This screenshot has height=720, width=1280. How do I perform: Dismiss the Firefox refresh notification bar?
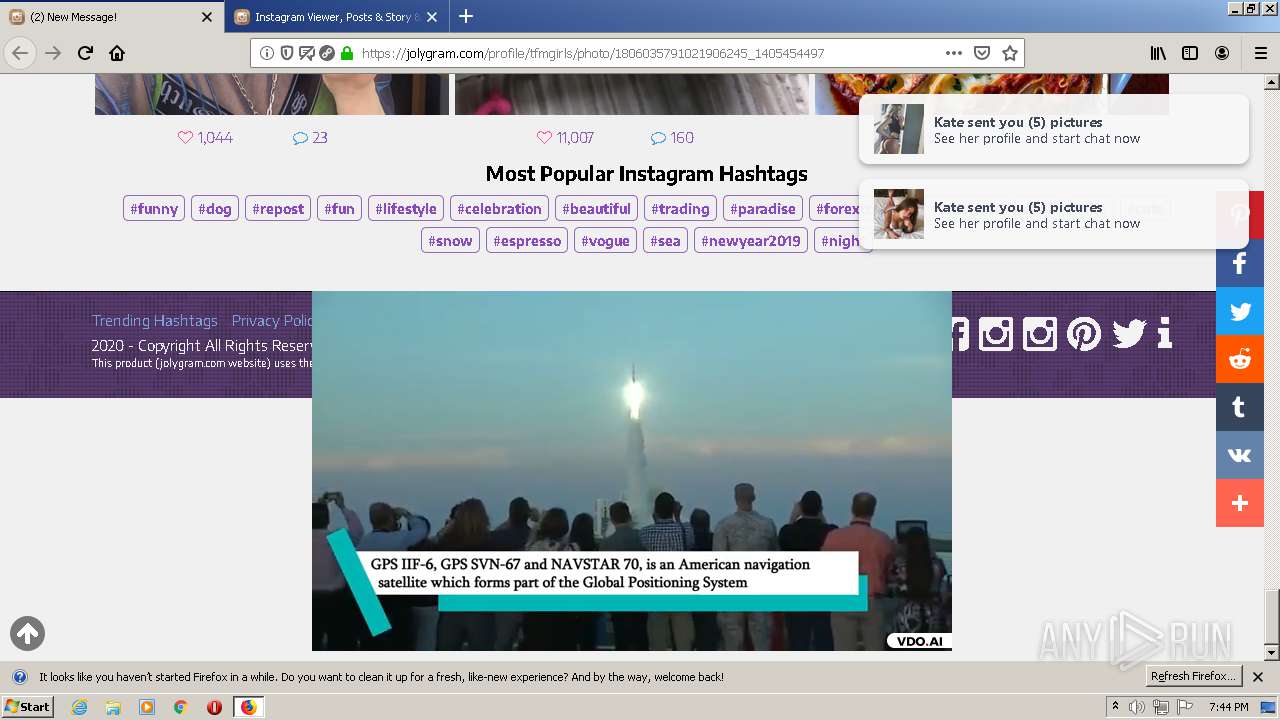pyautogui.click(x=1258, y=677)
